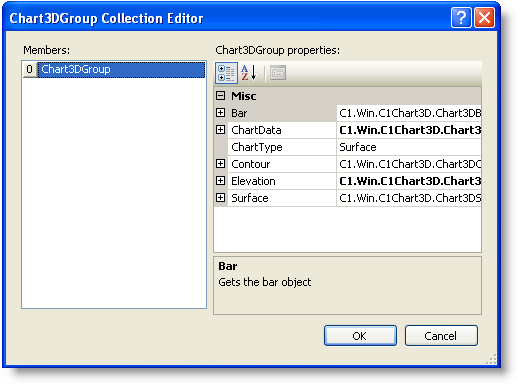Click the Help question mark button
The image size is (517, 384).
pyautogui.click(x=461, y=18)
